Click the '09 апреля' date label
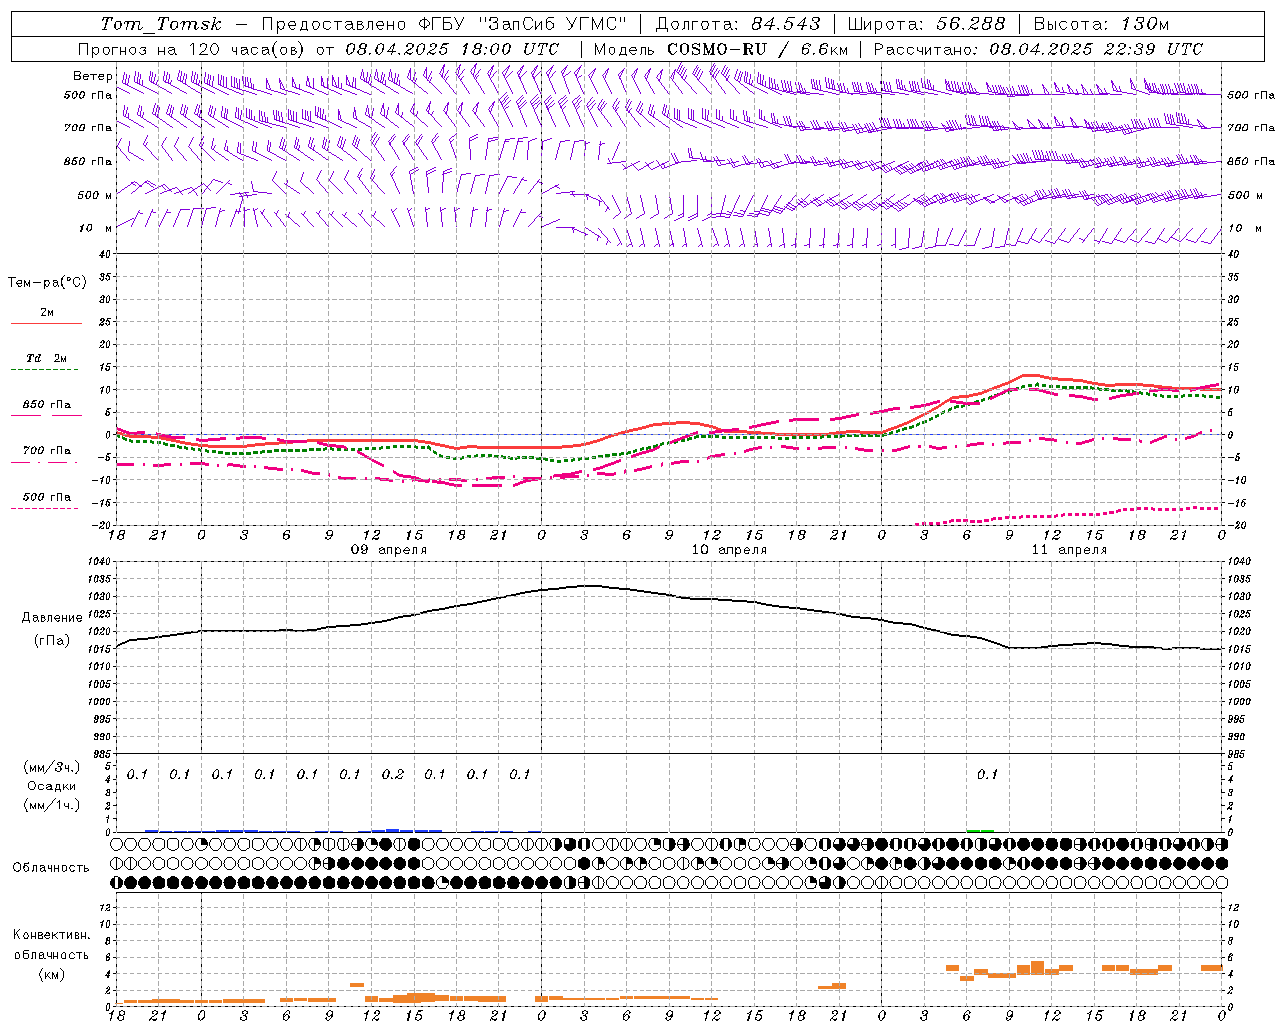The height and width of the screenshot is (1024, 1280). (388, 550)
